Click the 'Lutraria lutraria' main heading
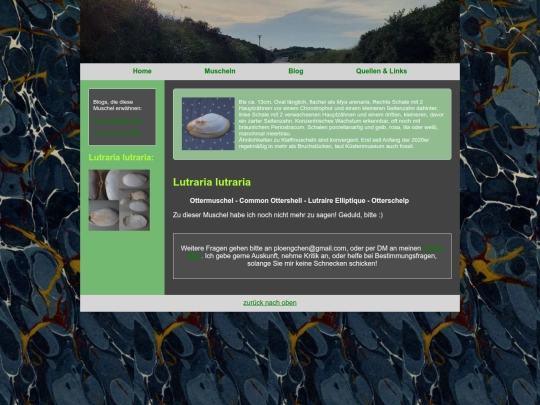The width and height of the screenshot is (540, 405). pos(212,182)
